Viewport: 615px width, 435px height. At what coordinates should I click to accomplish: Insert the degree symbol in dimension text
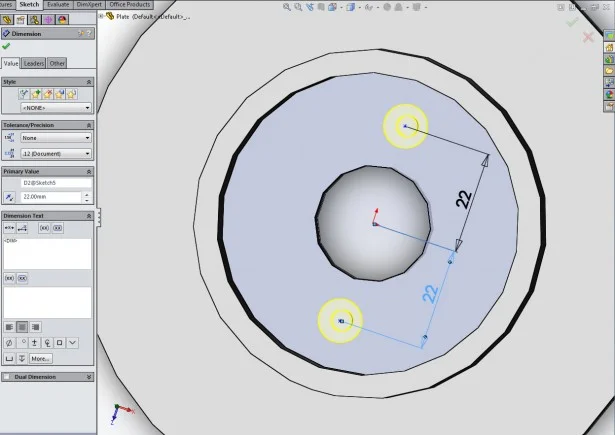click(22, 343)
